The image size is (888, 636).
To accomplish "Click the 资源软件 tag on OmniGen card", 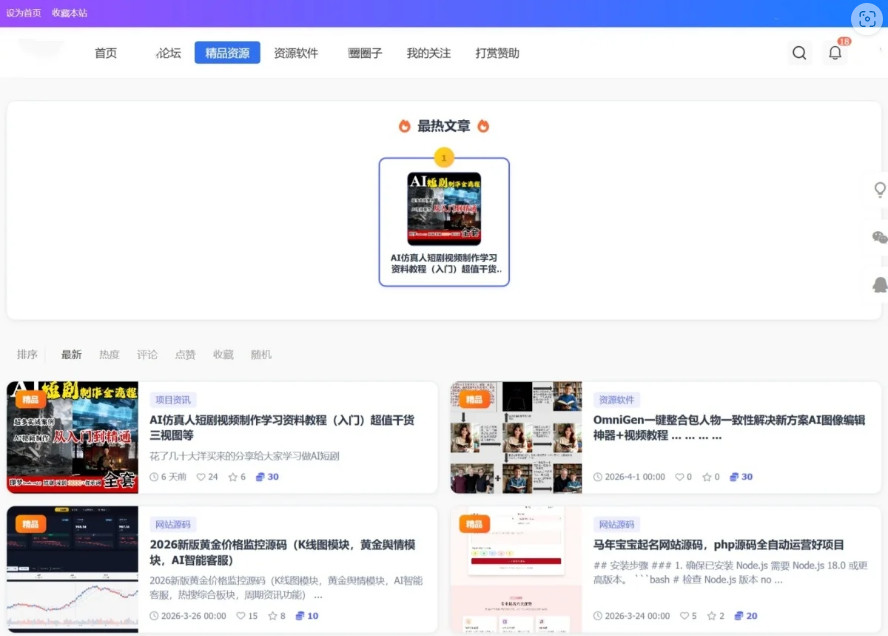I will click(616, 400).
